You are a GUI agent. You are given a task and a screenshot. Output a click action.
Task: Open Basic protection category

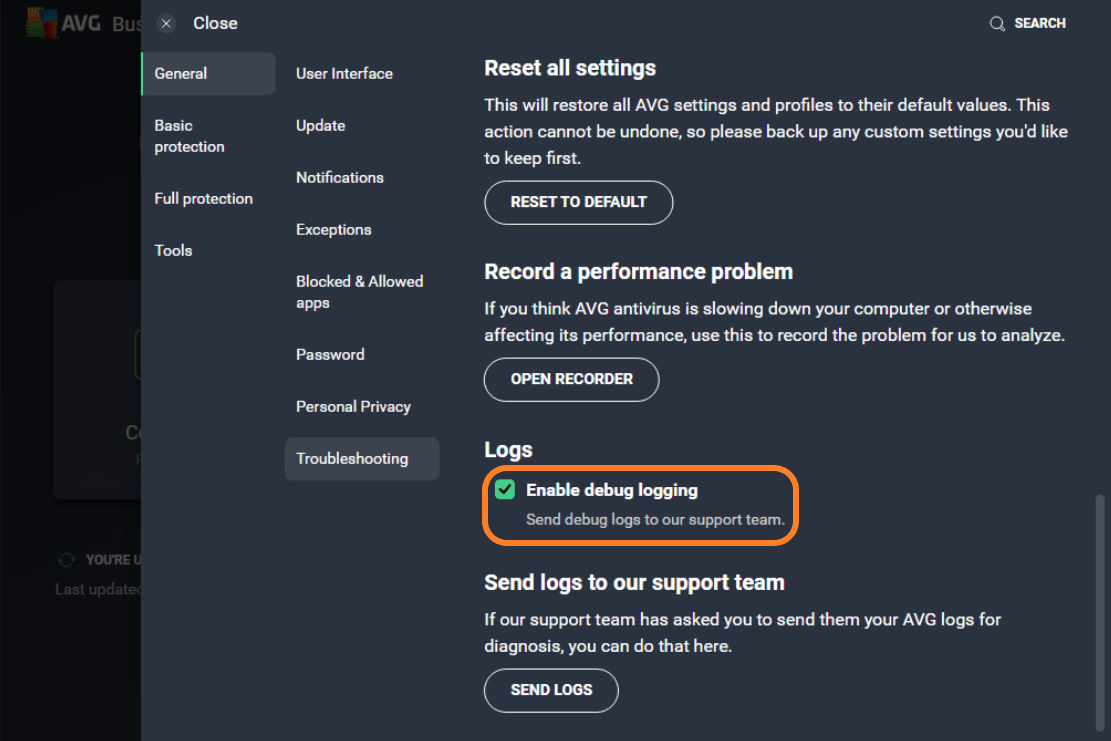click(x=189, y=136)
